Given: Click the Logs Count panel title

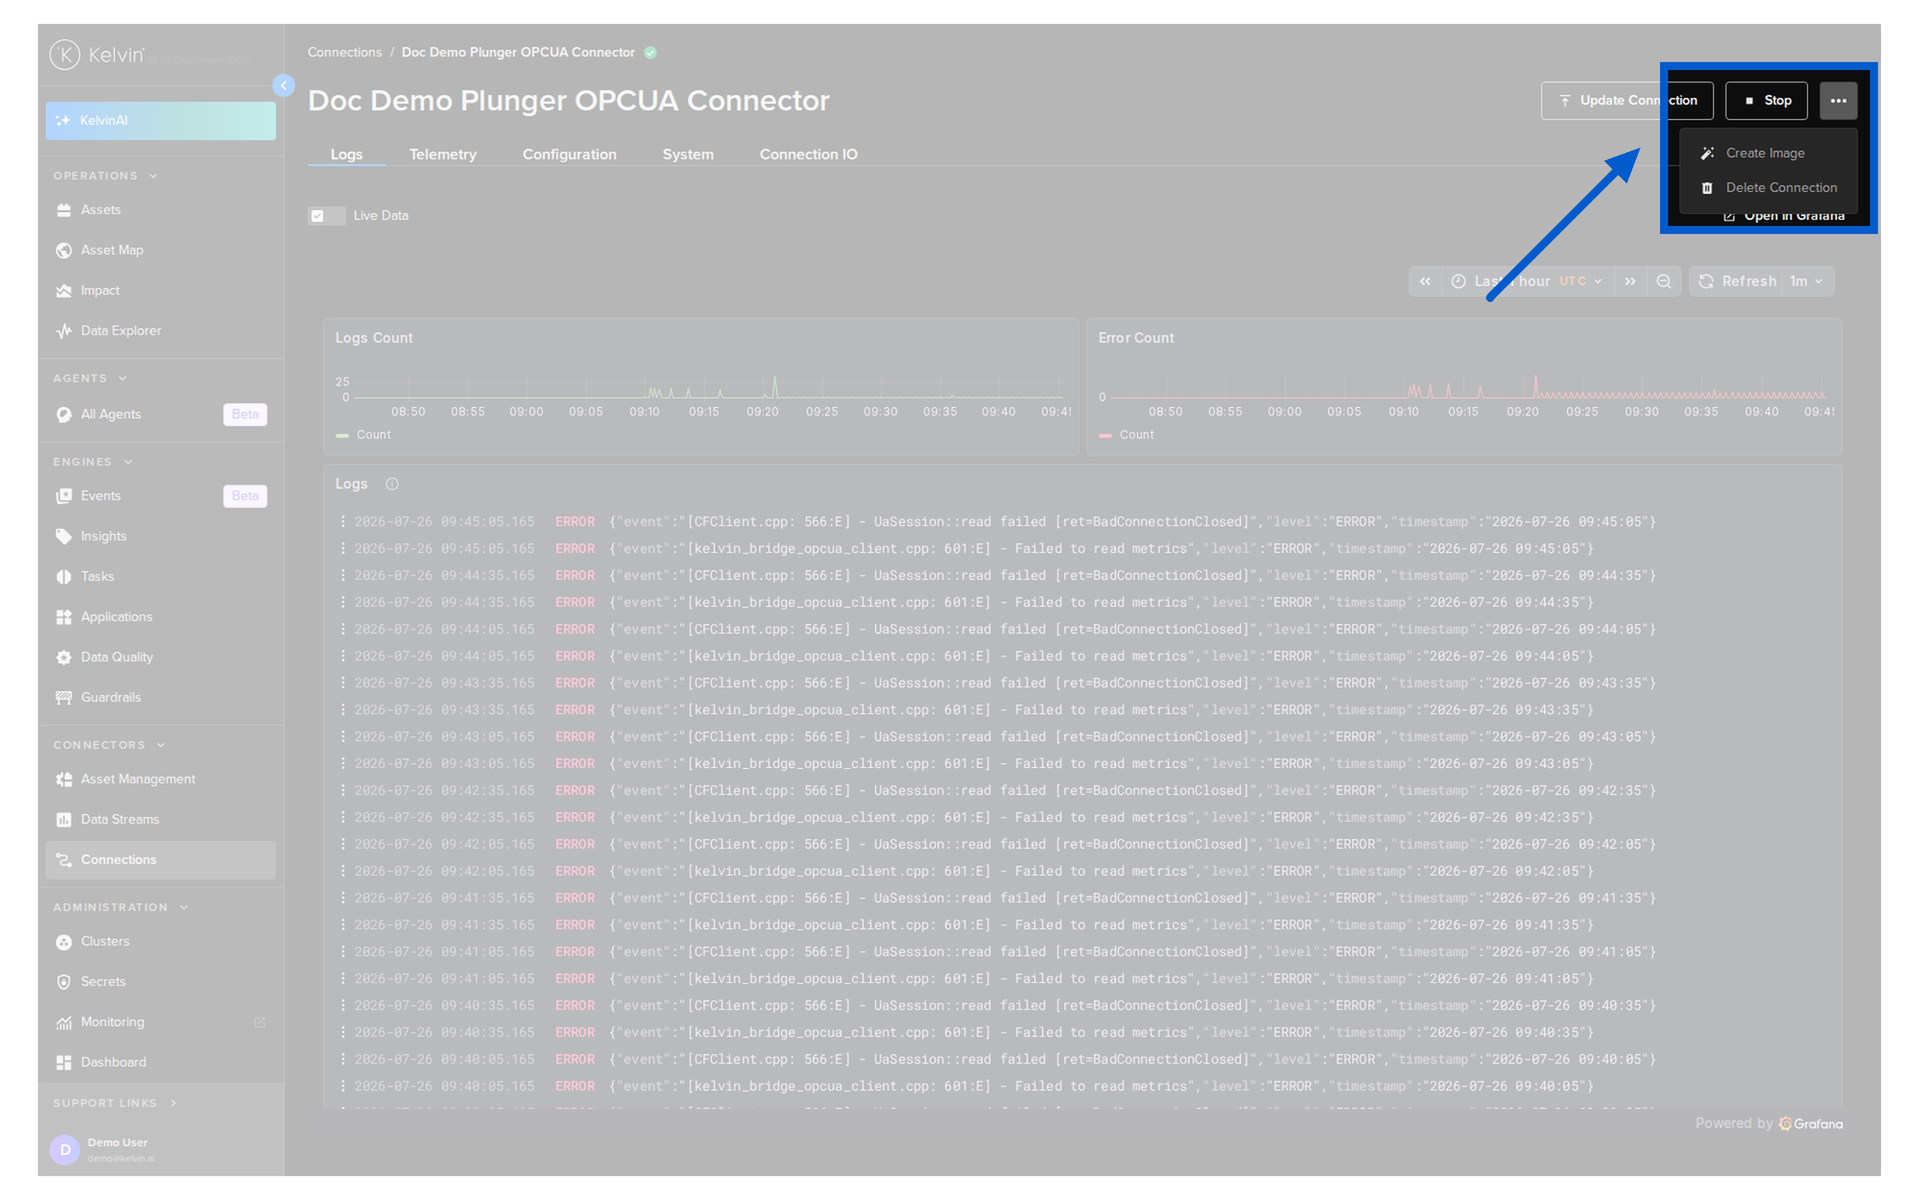Looking at the screenshot, I should pos(374,338).
